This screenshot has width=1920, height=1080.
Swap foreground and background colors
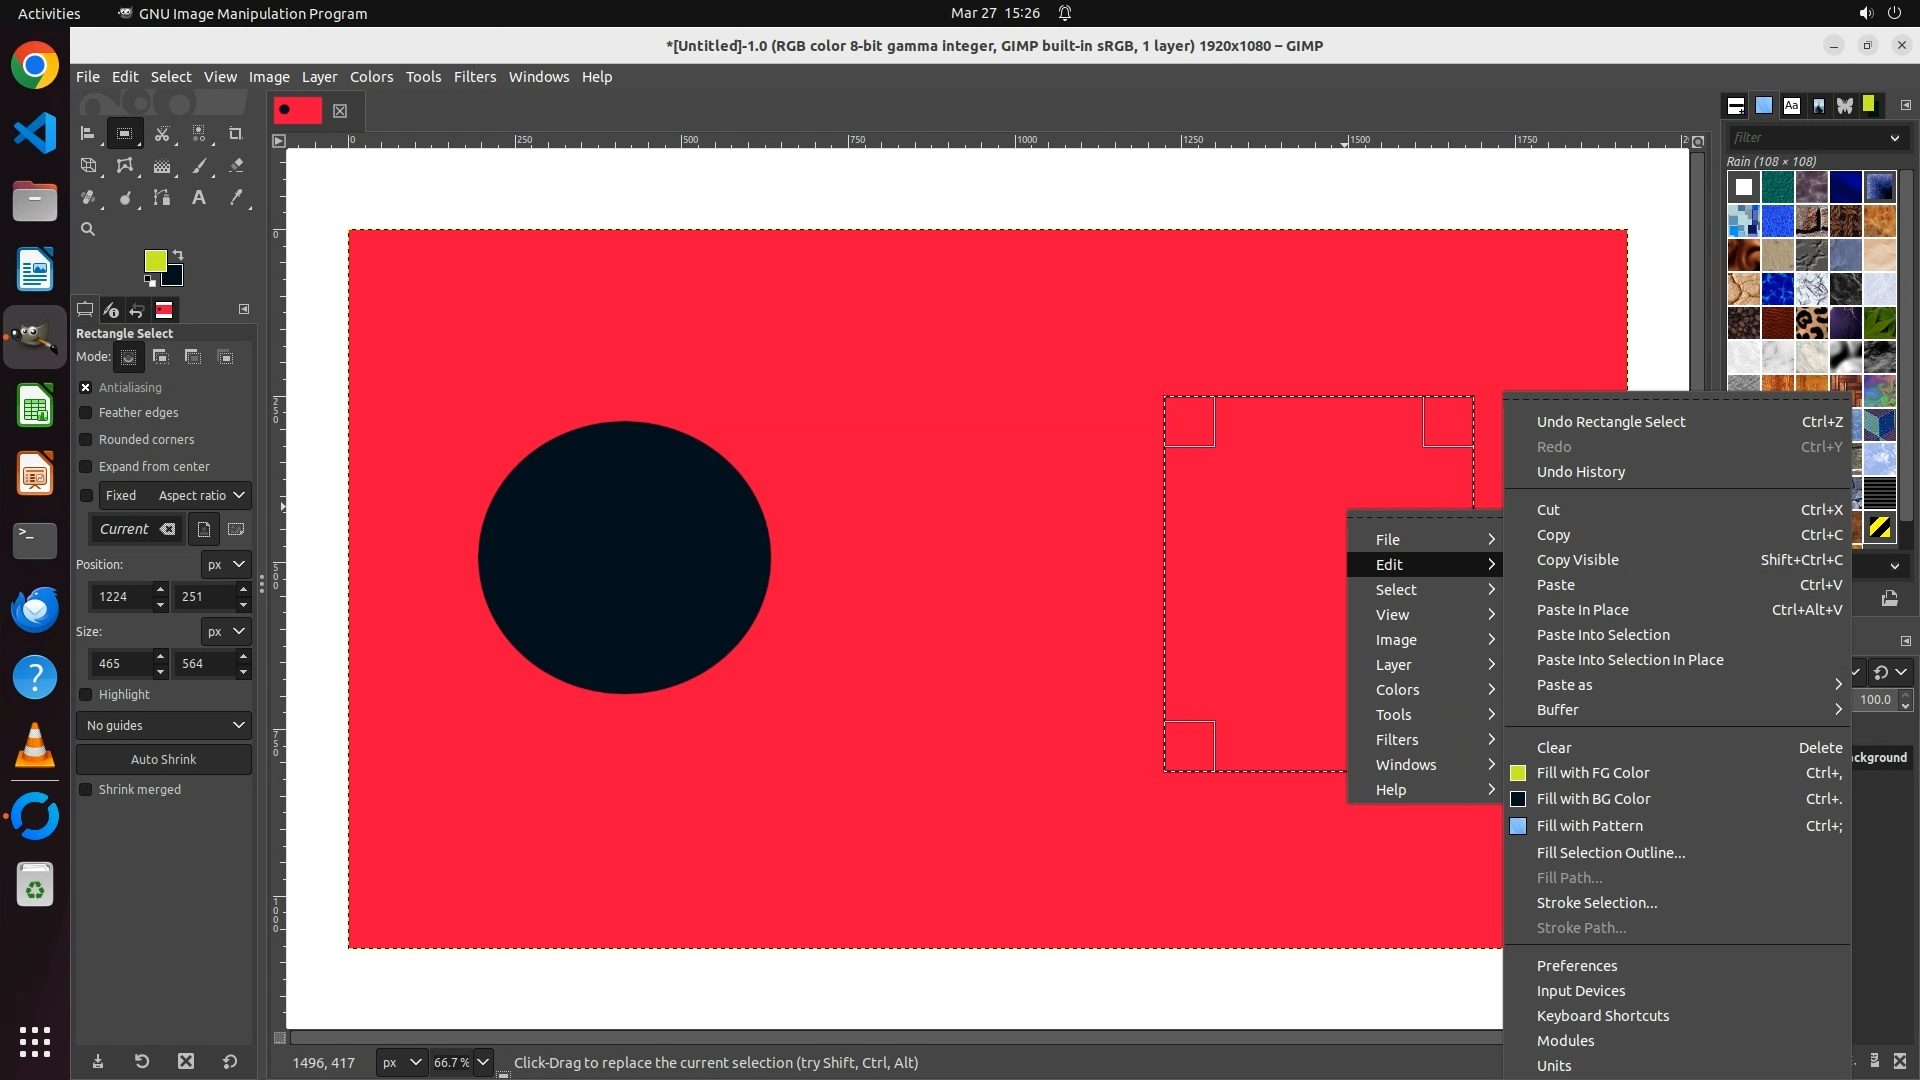[178, 255]
